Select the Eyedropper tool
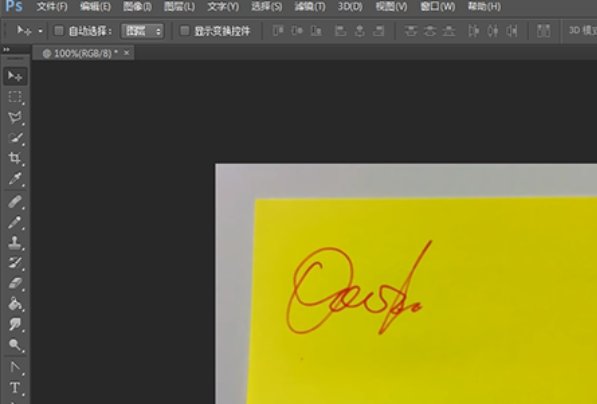597x404 pixels. pos(15,178)
